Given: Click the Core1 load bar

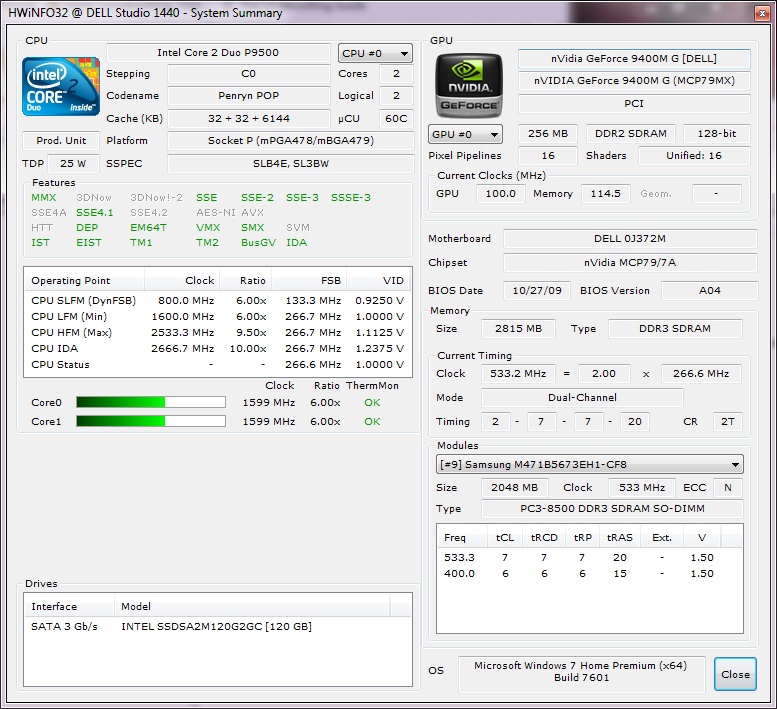Looking at the screenshot, I should click(x=151, y=421).
